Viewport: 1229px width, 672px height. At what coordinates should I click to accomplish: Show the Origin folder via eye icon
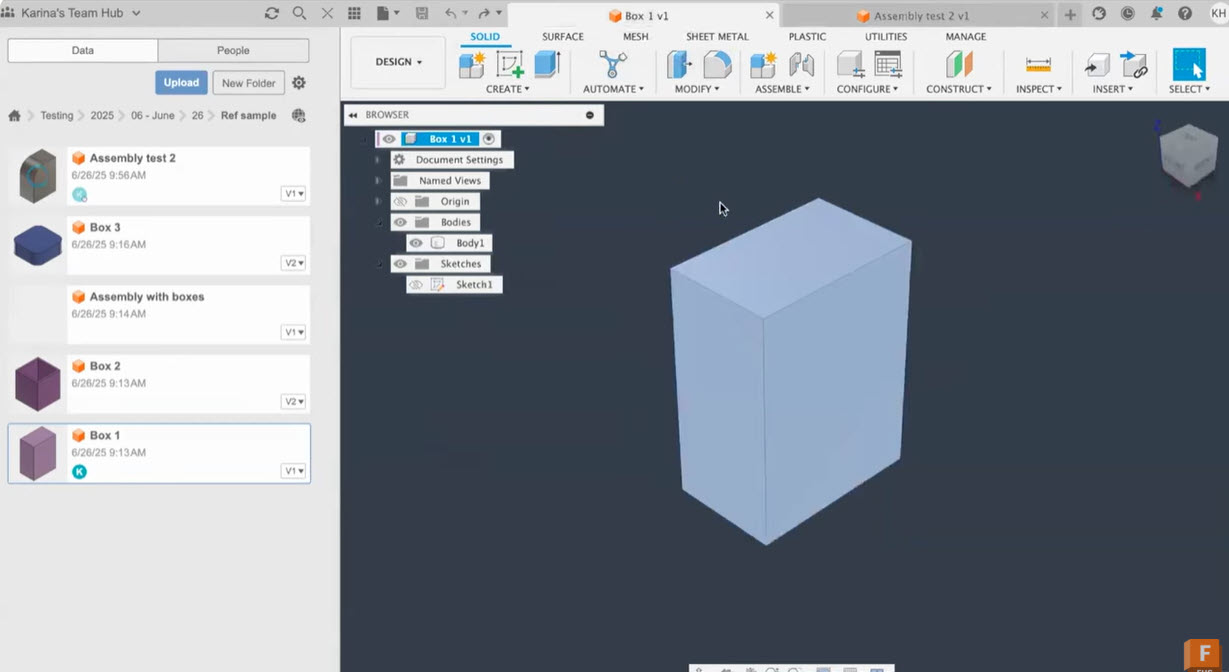(x=400, y=201)
